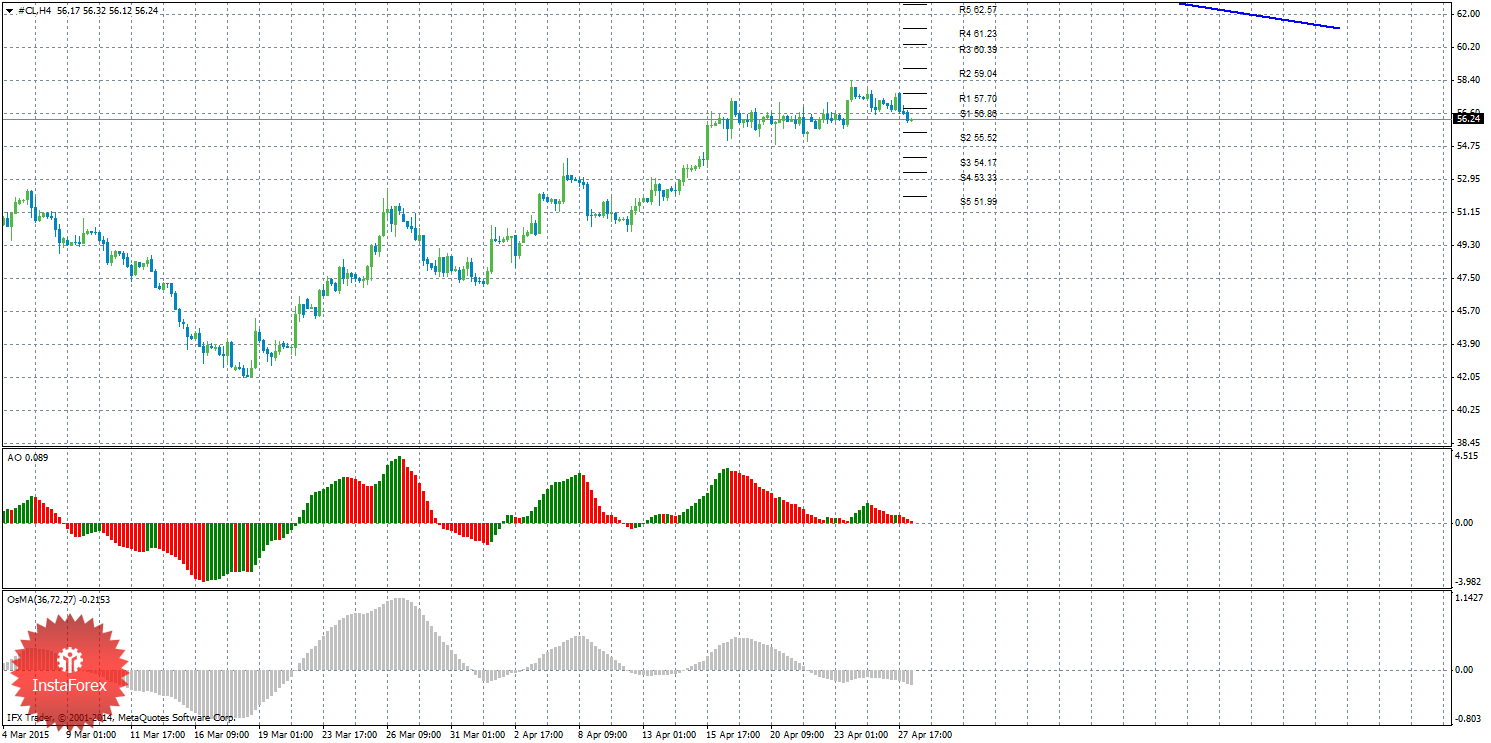1491x743 pixels.
Task: Select 52.95 on the price axis
Action: (1468, 179)
